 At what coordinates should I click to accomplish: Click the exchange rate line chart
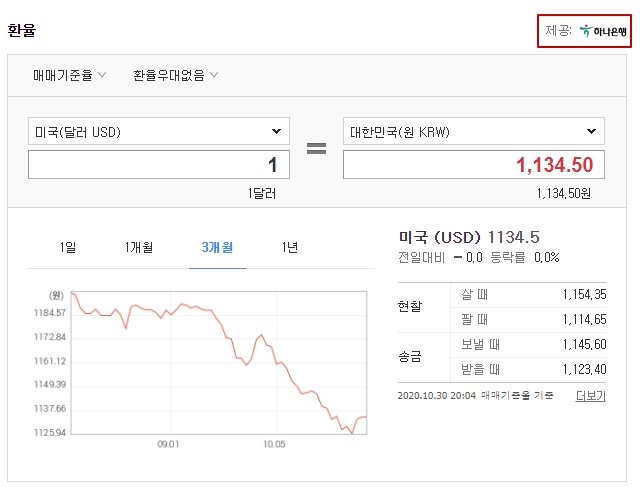(219, 362)
